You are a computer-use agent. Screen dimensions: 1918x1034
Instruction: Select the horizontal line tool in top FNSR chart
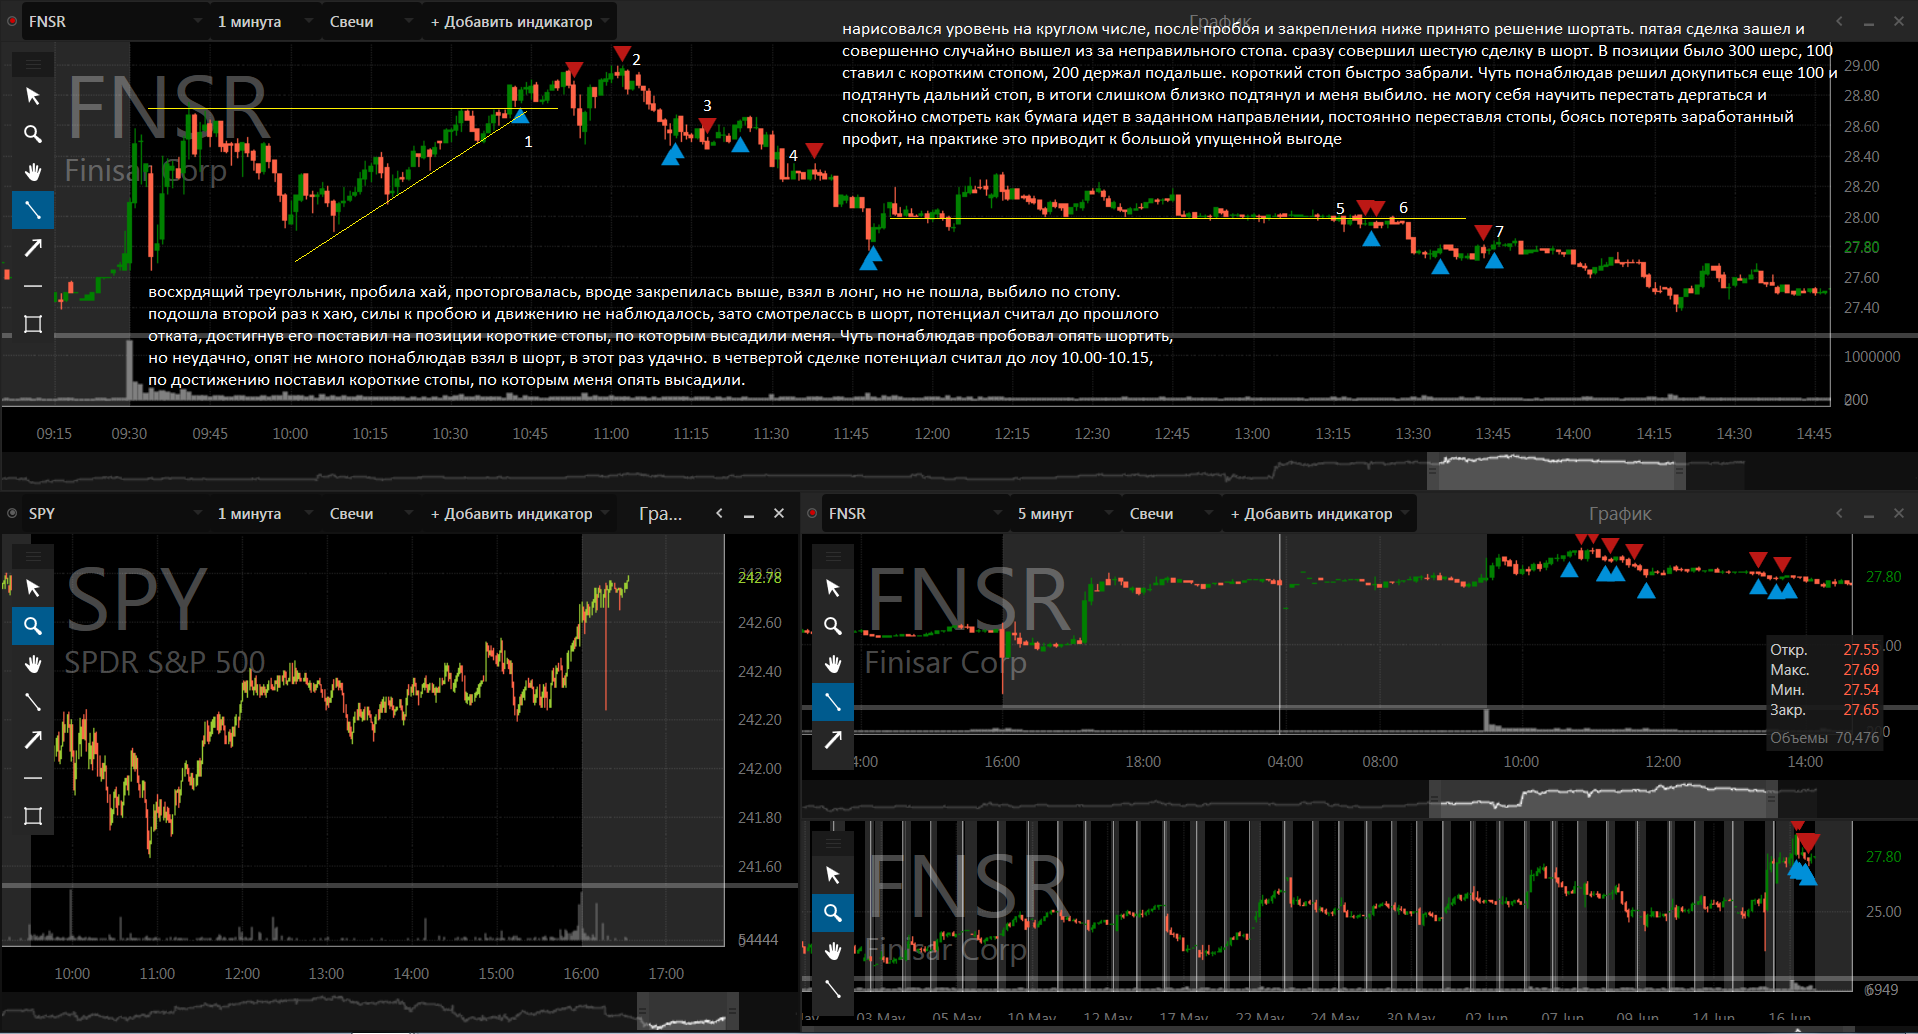33,286
